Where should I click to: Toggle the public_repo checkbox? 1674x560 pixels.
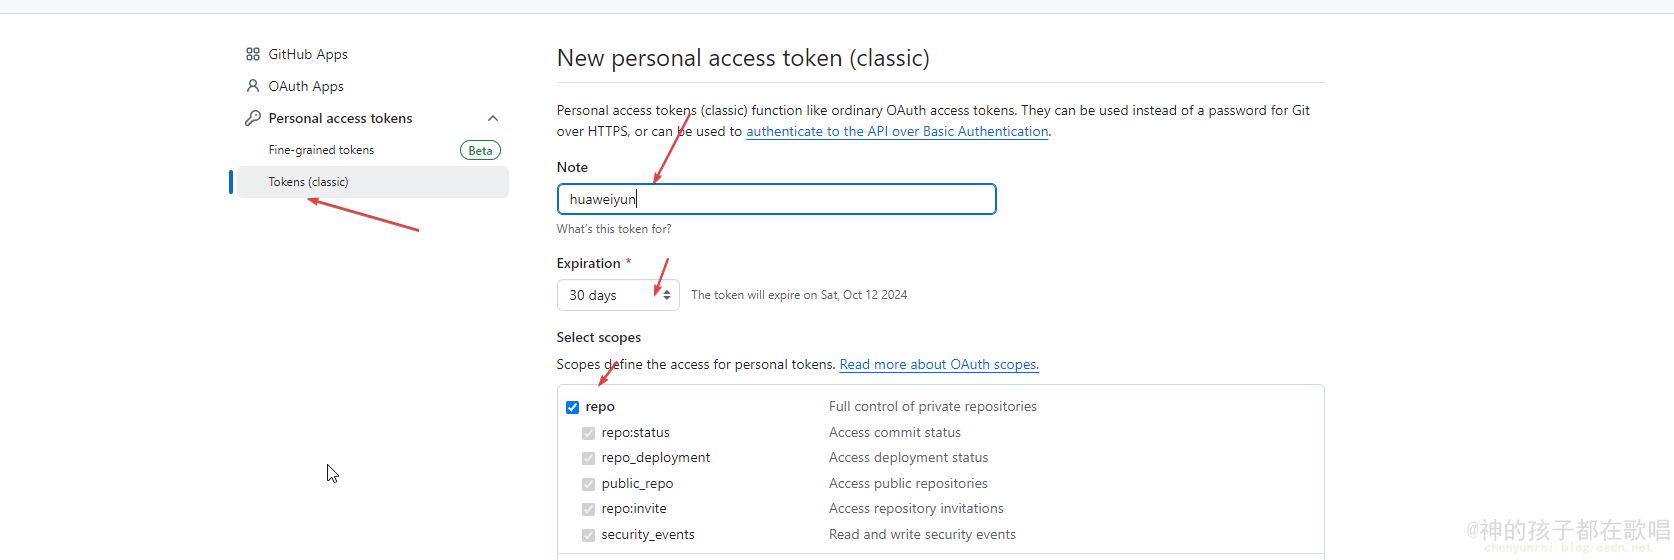pyautogui.click(x=589, y=484)
